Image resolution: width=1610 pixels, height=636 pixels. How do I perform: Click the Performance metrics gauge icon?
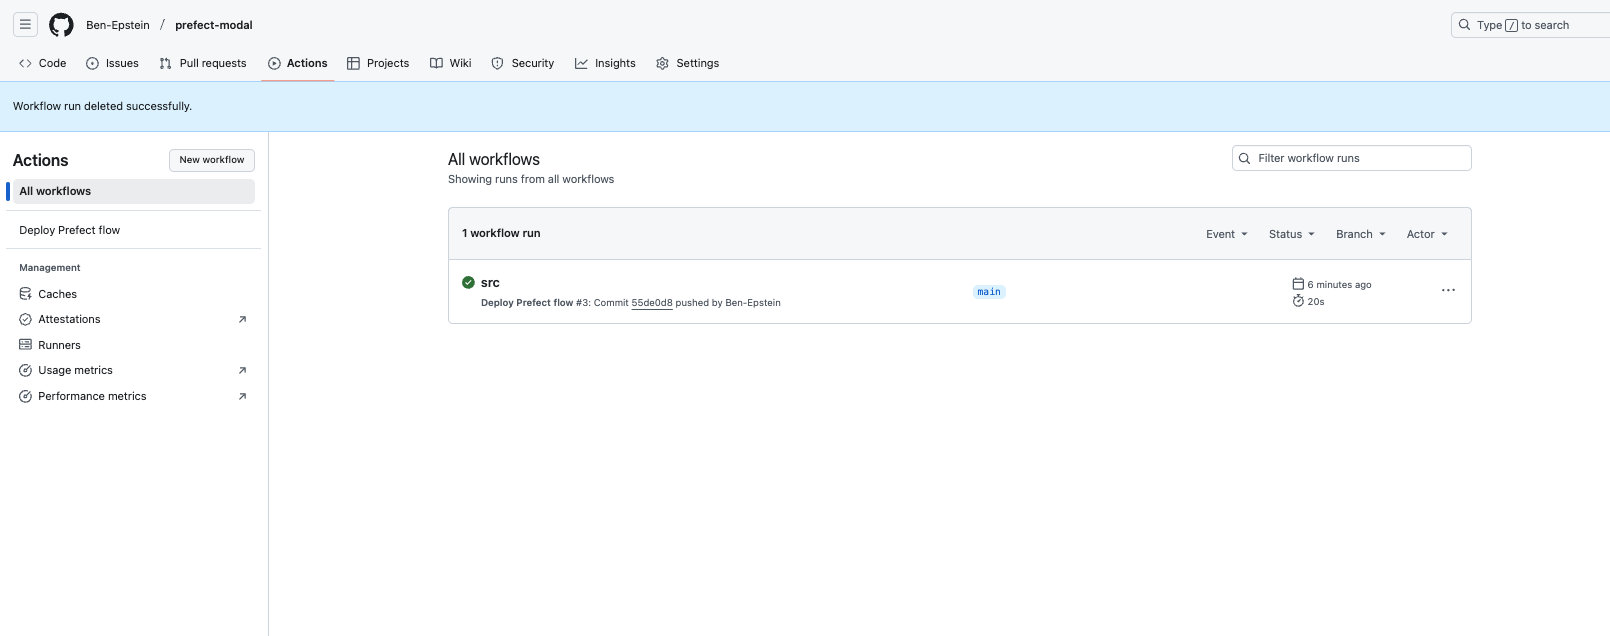pyautogui.click(x=26, y=396)
